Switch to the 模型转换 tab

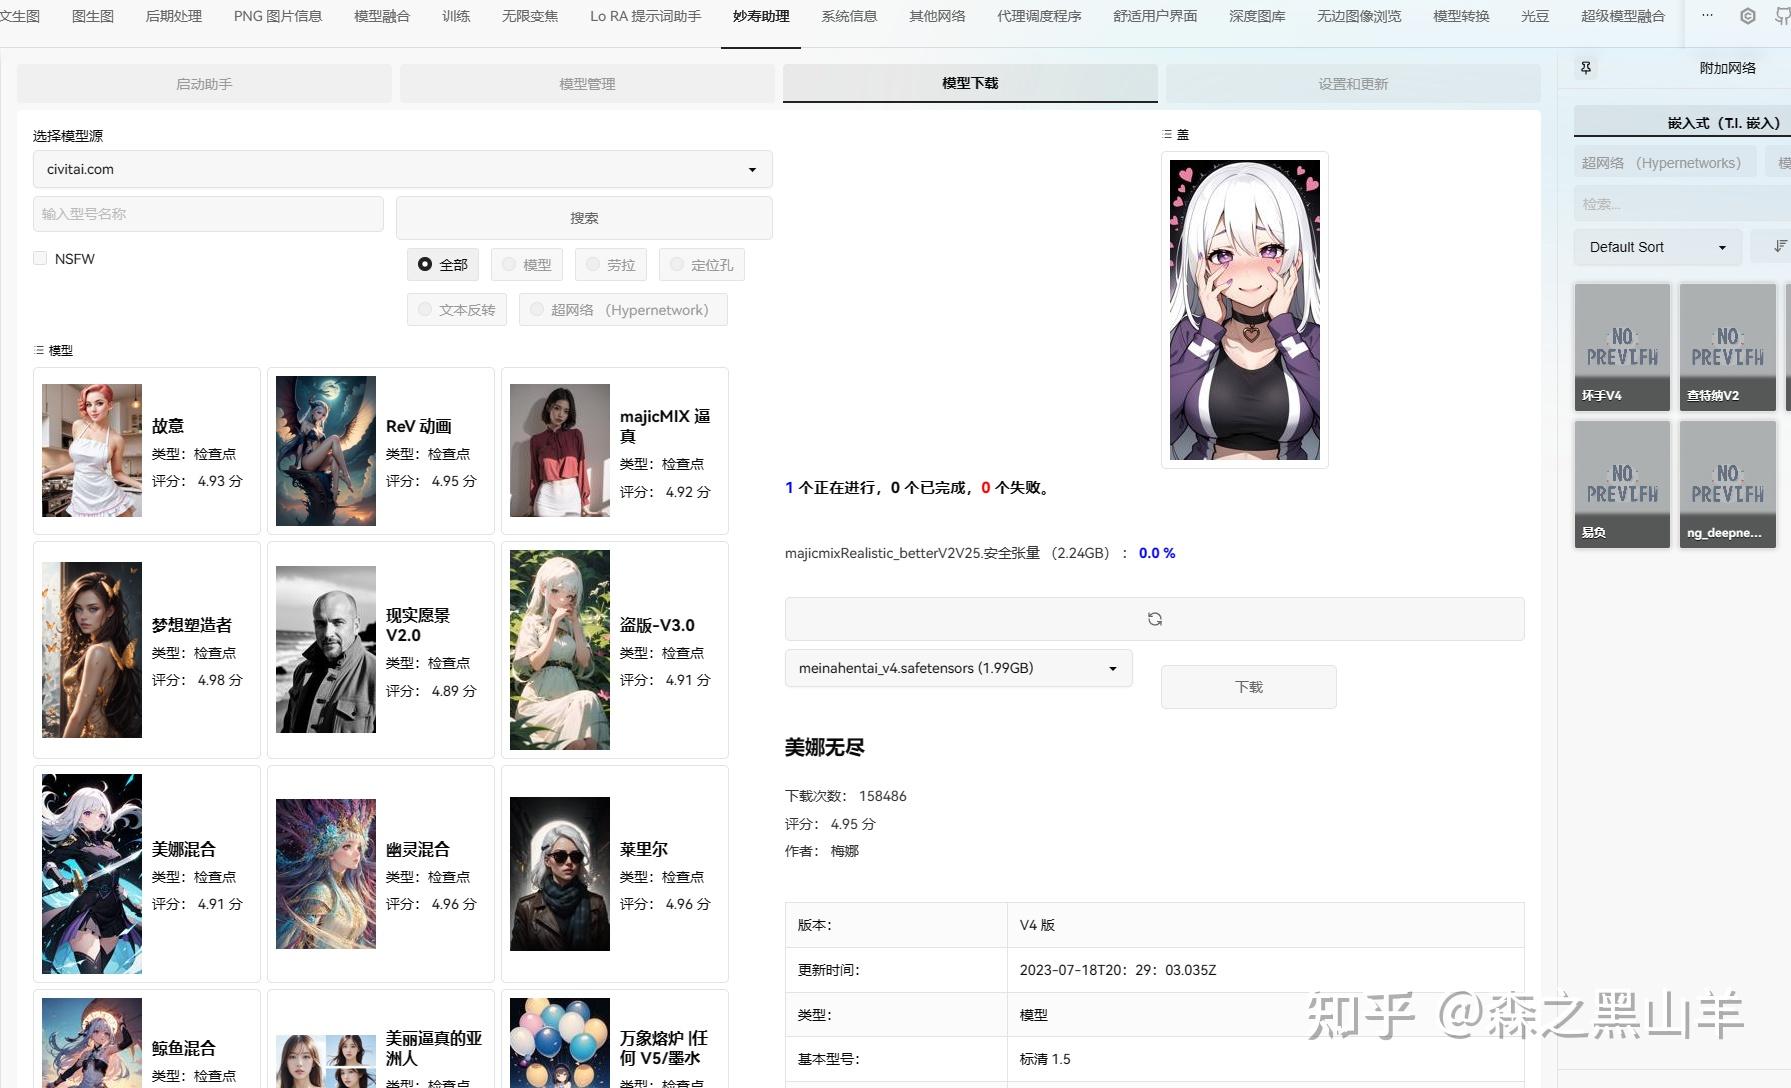(1461, 16)
